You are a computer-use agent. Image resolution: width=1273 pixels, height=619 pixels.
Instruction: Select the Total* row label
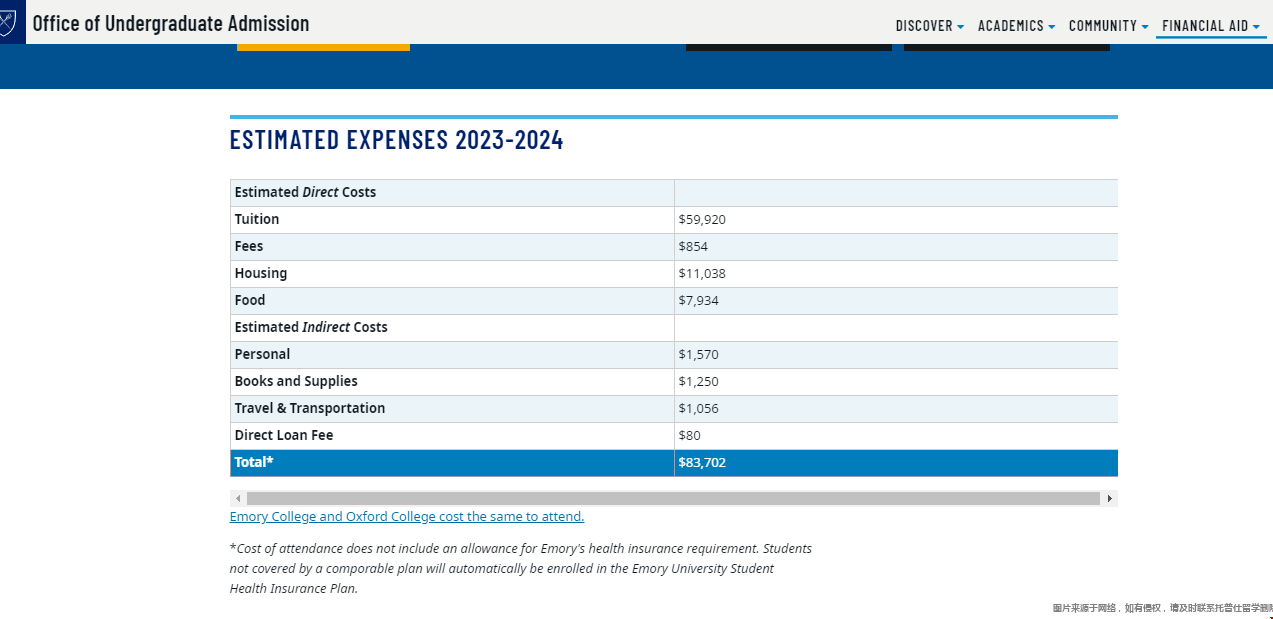(x=254, y=462)
